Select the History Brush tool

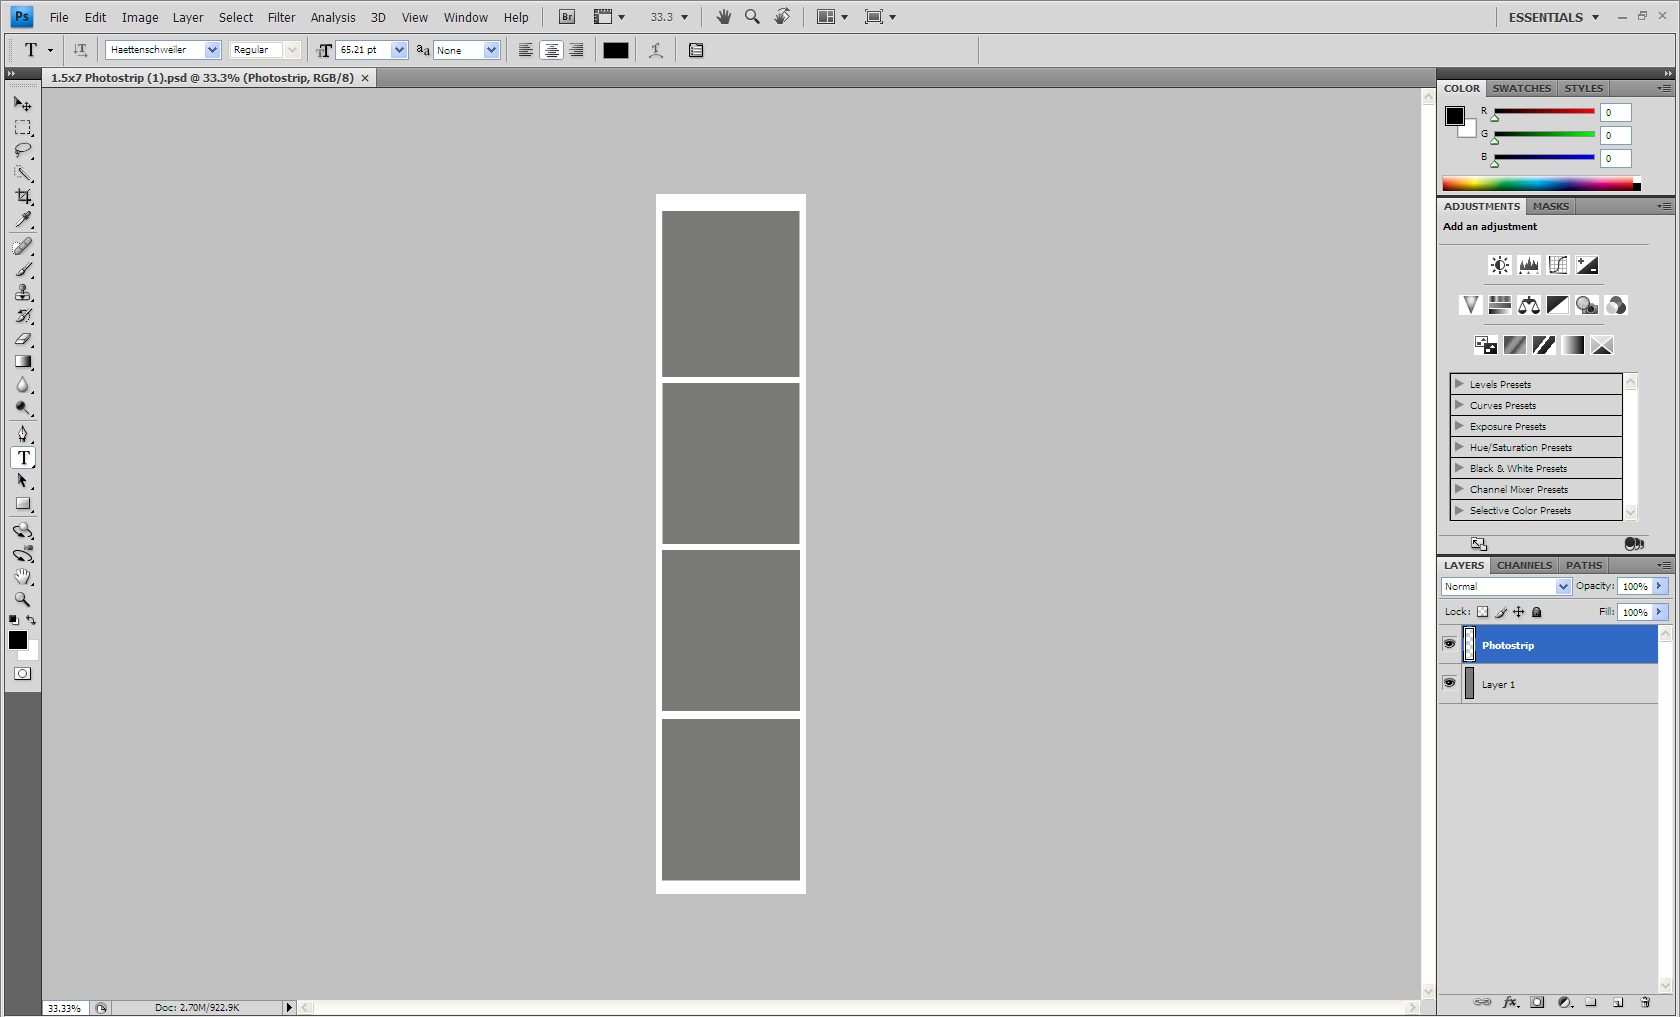[23, 316]
